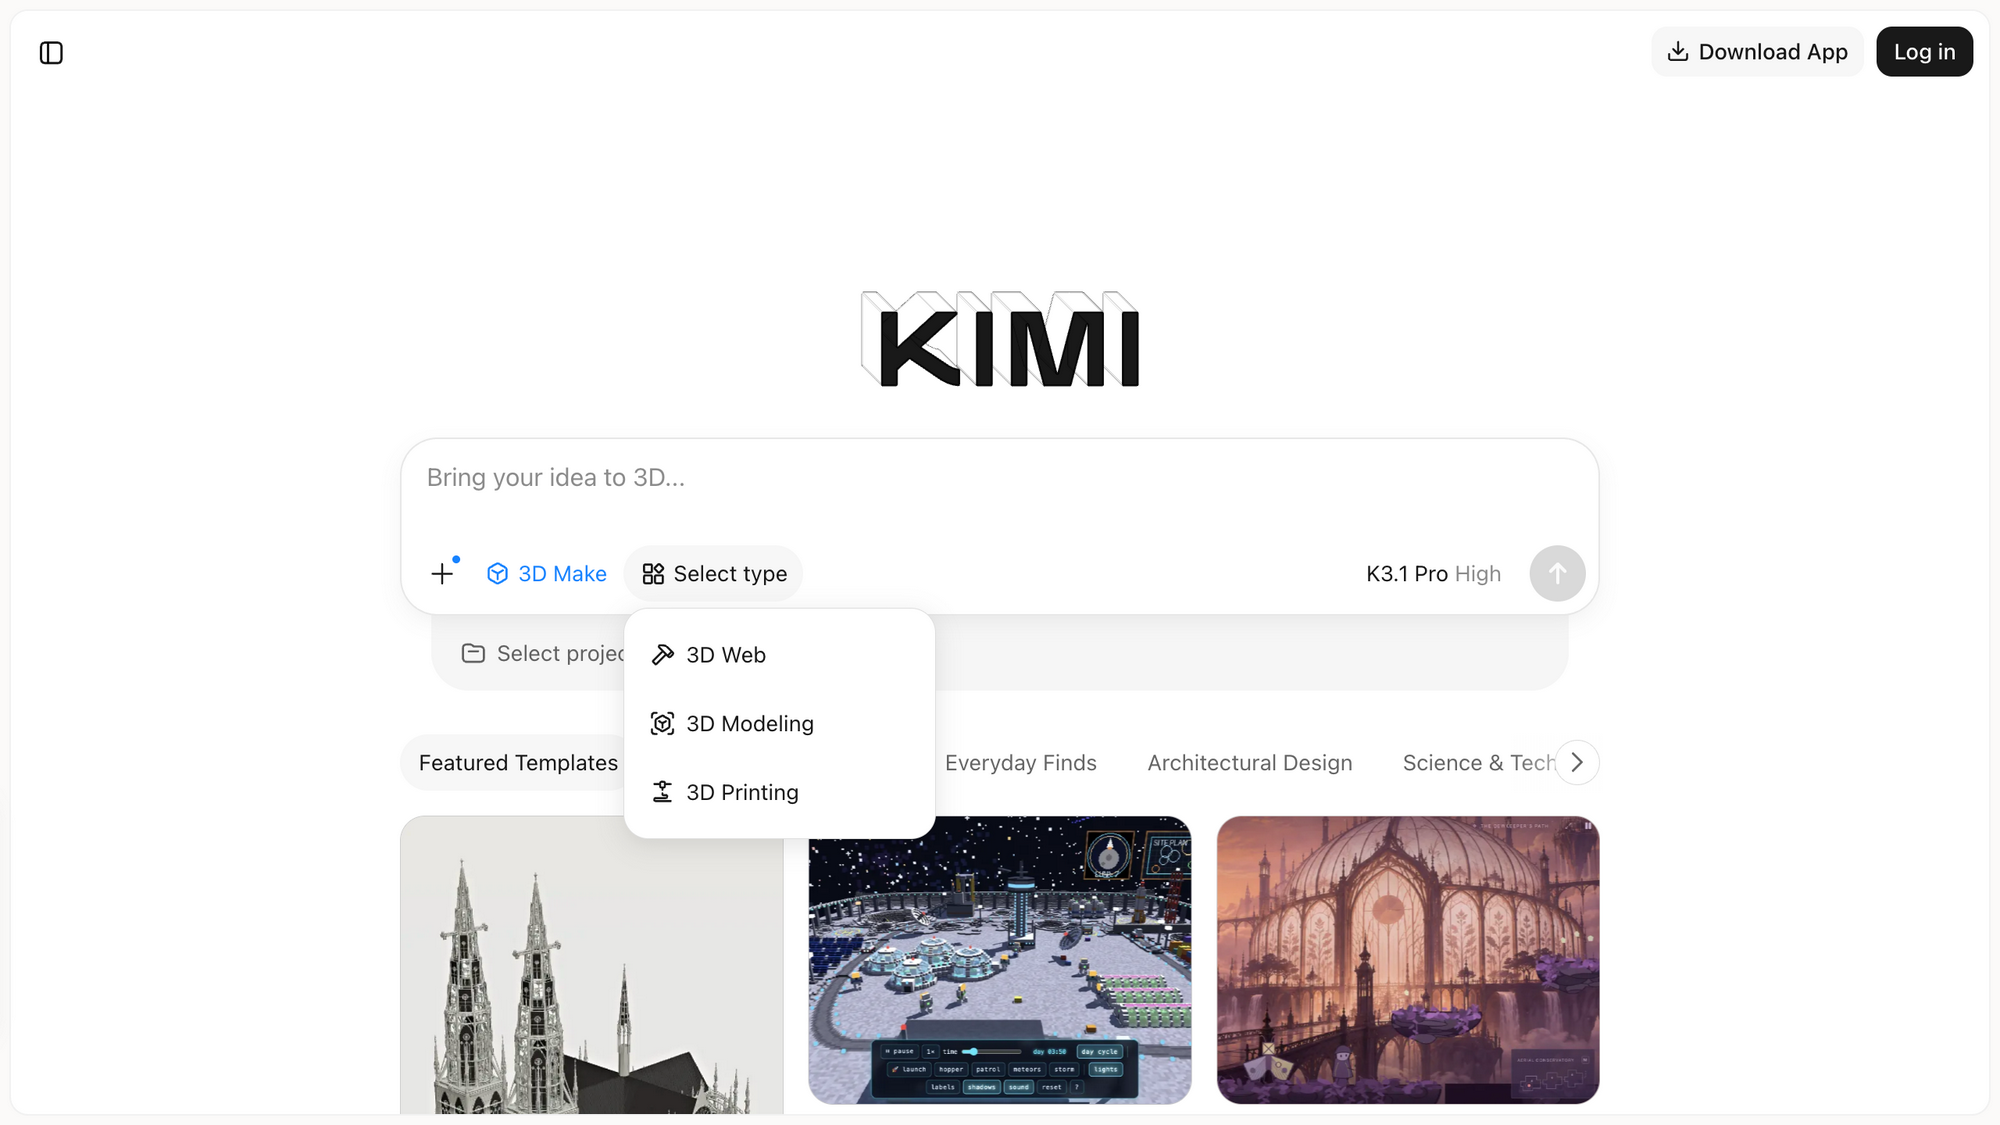The image size is (2000, 1125).
Task: Click the Download App button
Action: pyautogui.click(x=1757, y=52)
